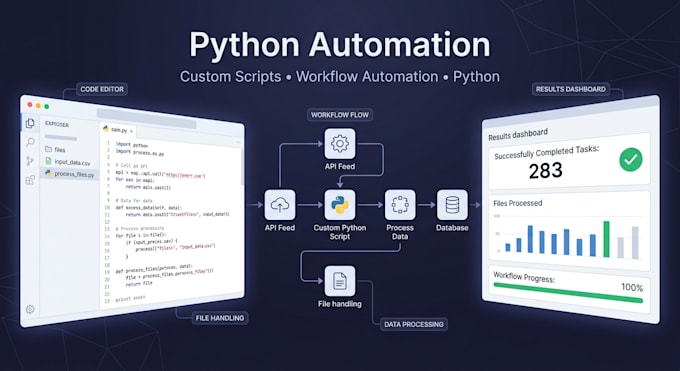Open process_files.py in the explorer

coord(69,174)
